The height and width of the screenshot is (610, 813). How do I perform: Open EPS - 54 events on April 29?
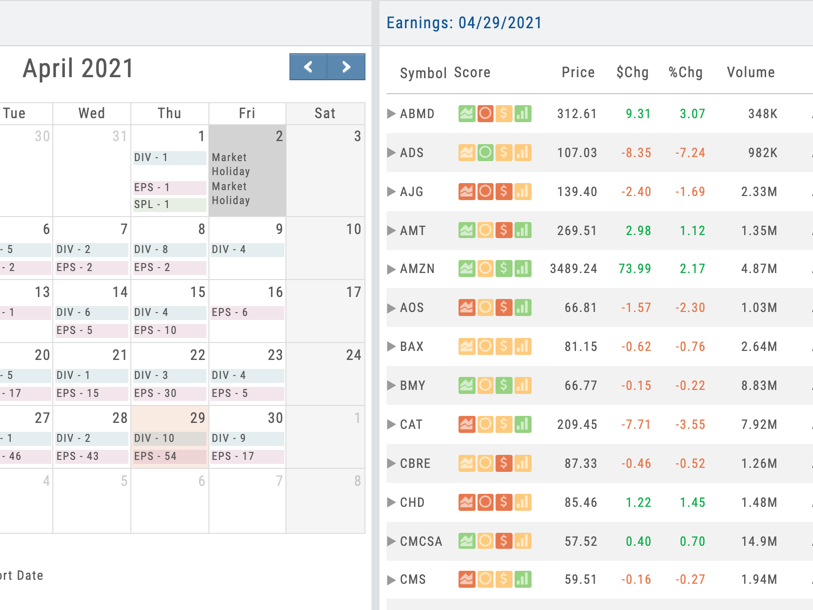tap(169, 456)
